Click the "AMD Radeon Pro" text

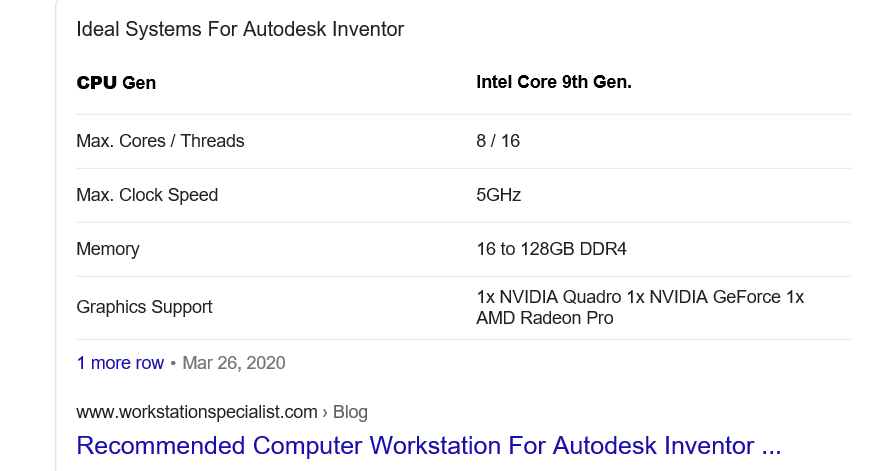(x=545, y=318)
